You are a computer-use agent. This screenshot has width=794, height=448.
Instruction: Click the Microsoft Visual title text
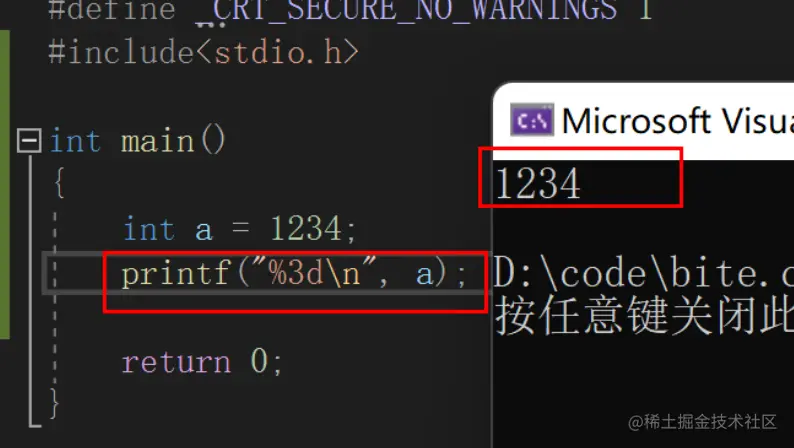[678, 121]
